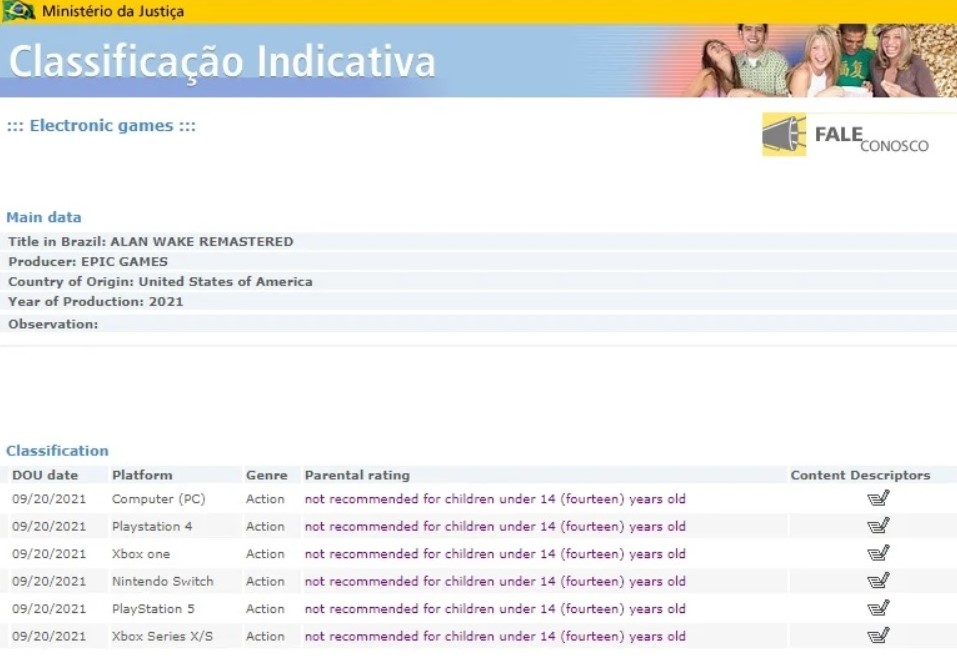Open content descriptors for Playstation 4 row

[x=878, y=526]
